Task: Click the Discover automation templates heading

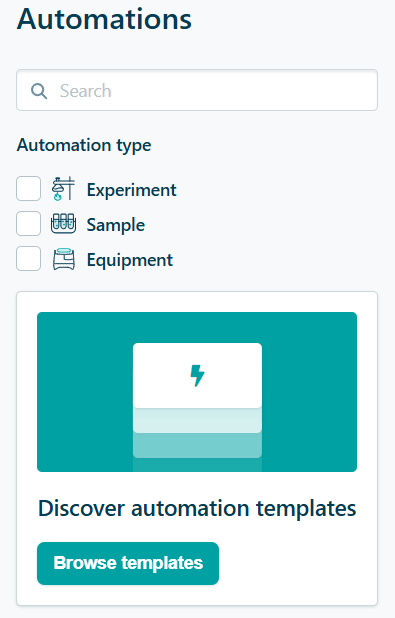Action: (197, 508)
